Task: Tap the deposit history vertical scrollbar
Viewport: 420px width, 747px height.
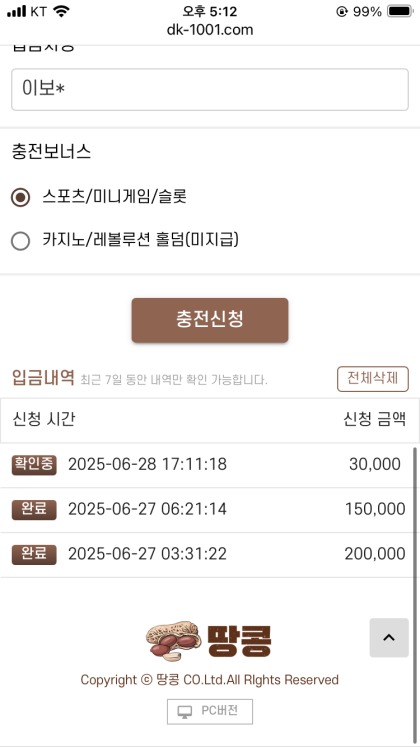Action: click(x=416, y=593)
